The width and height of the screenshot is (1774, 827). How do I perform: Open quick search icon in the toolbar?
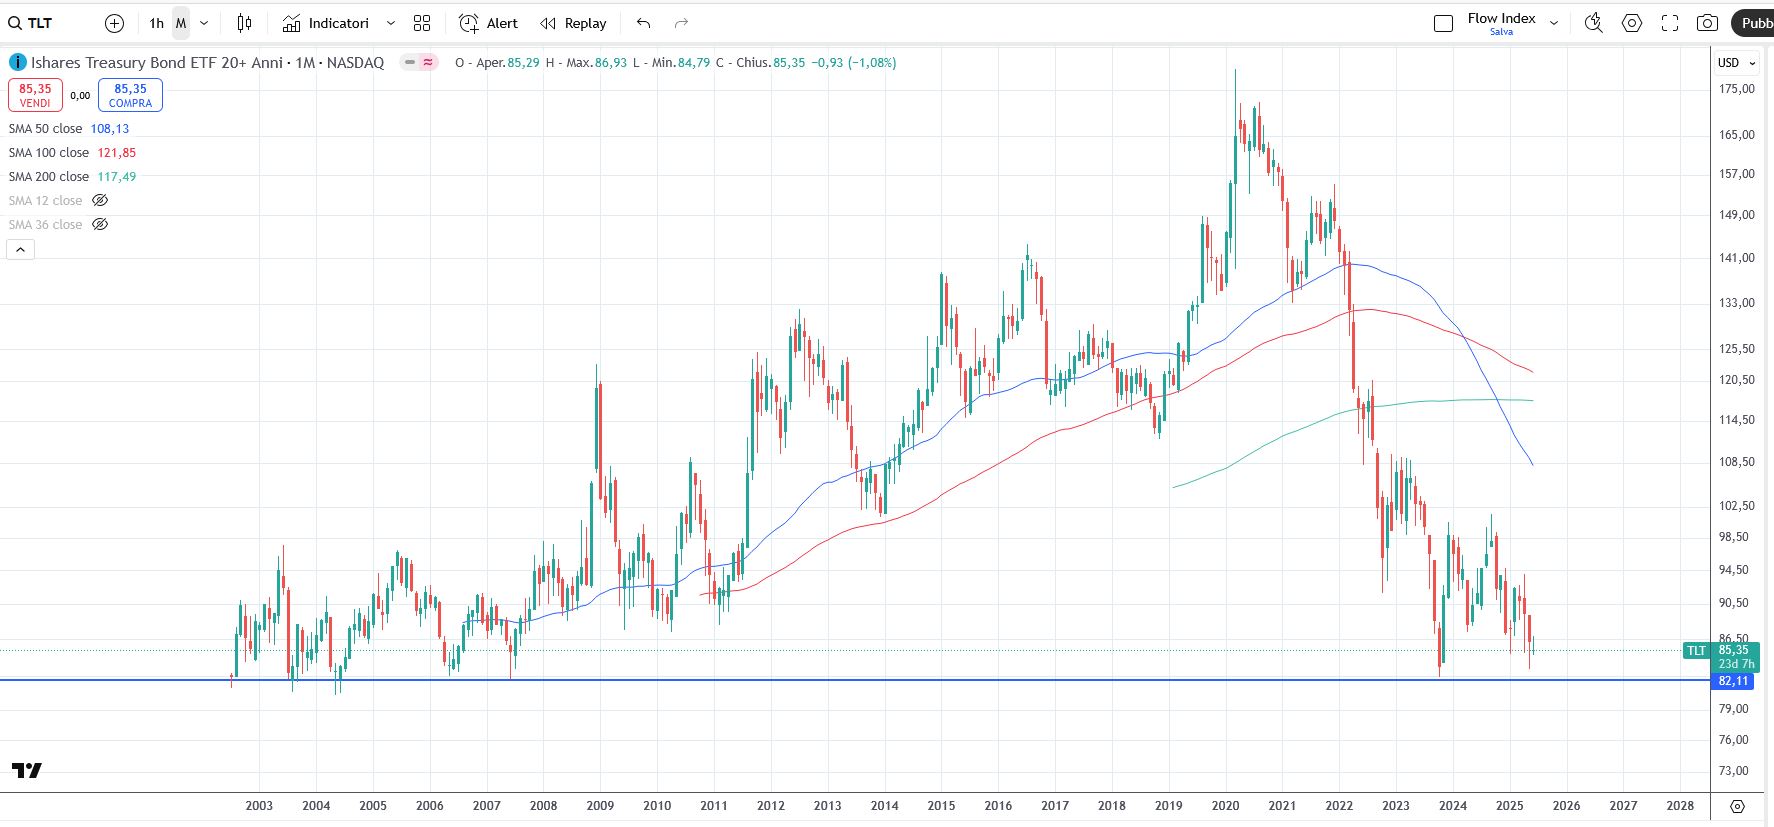[1594, 23]
